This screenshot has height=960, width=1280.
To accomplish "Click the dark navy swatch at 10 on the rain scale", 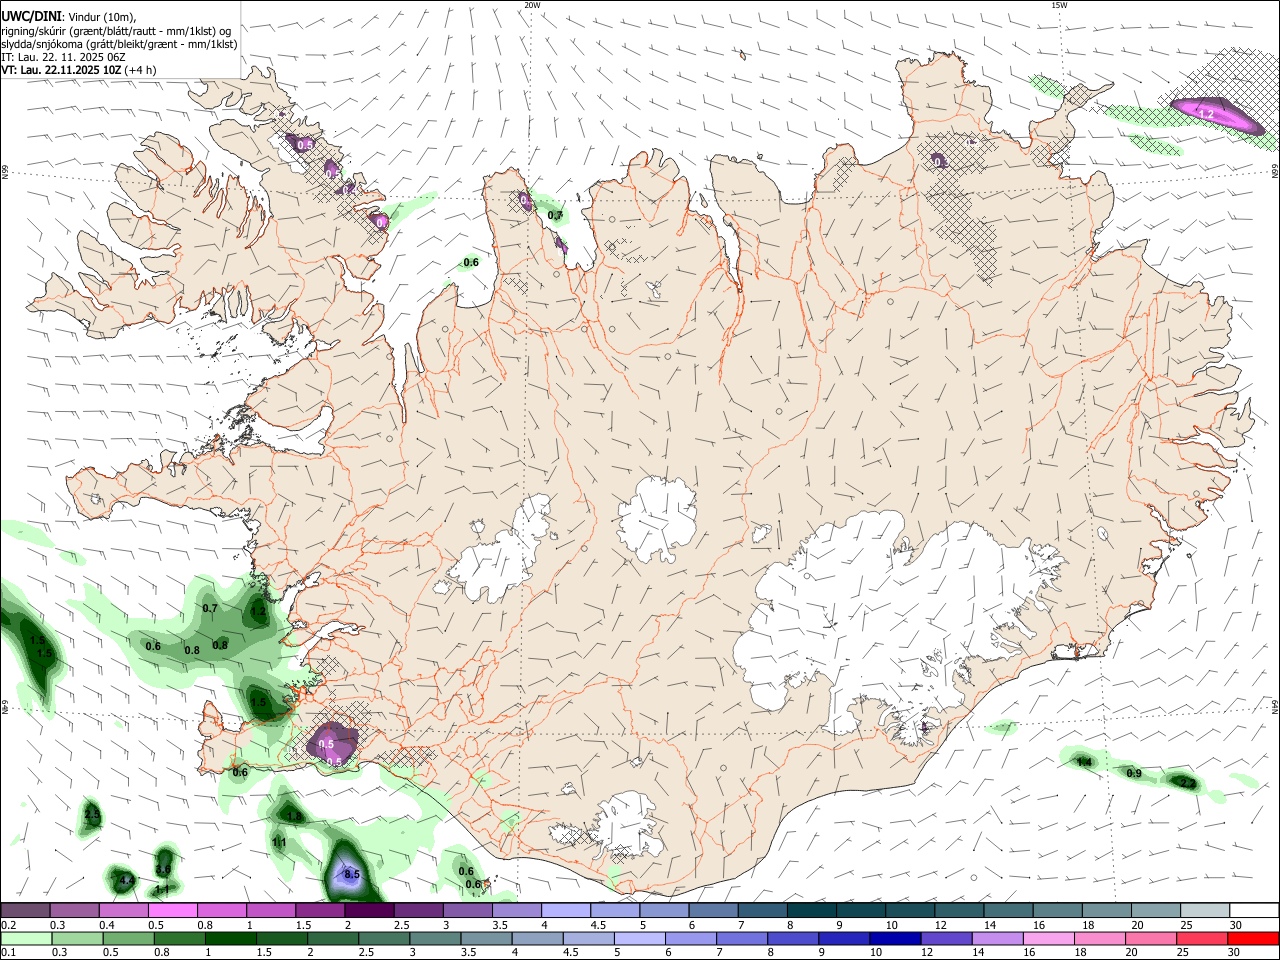I will coord(893,938).
